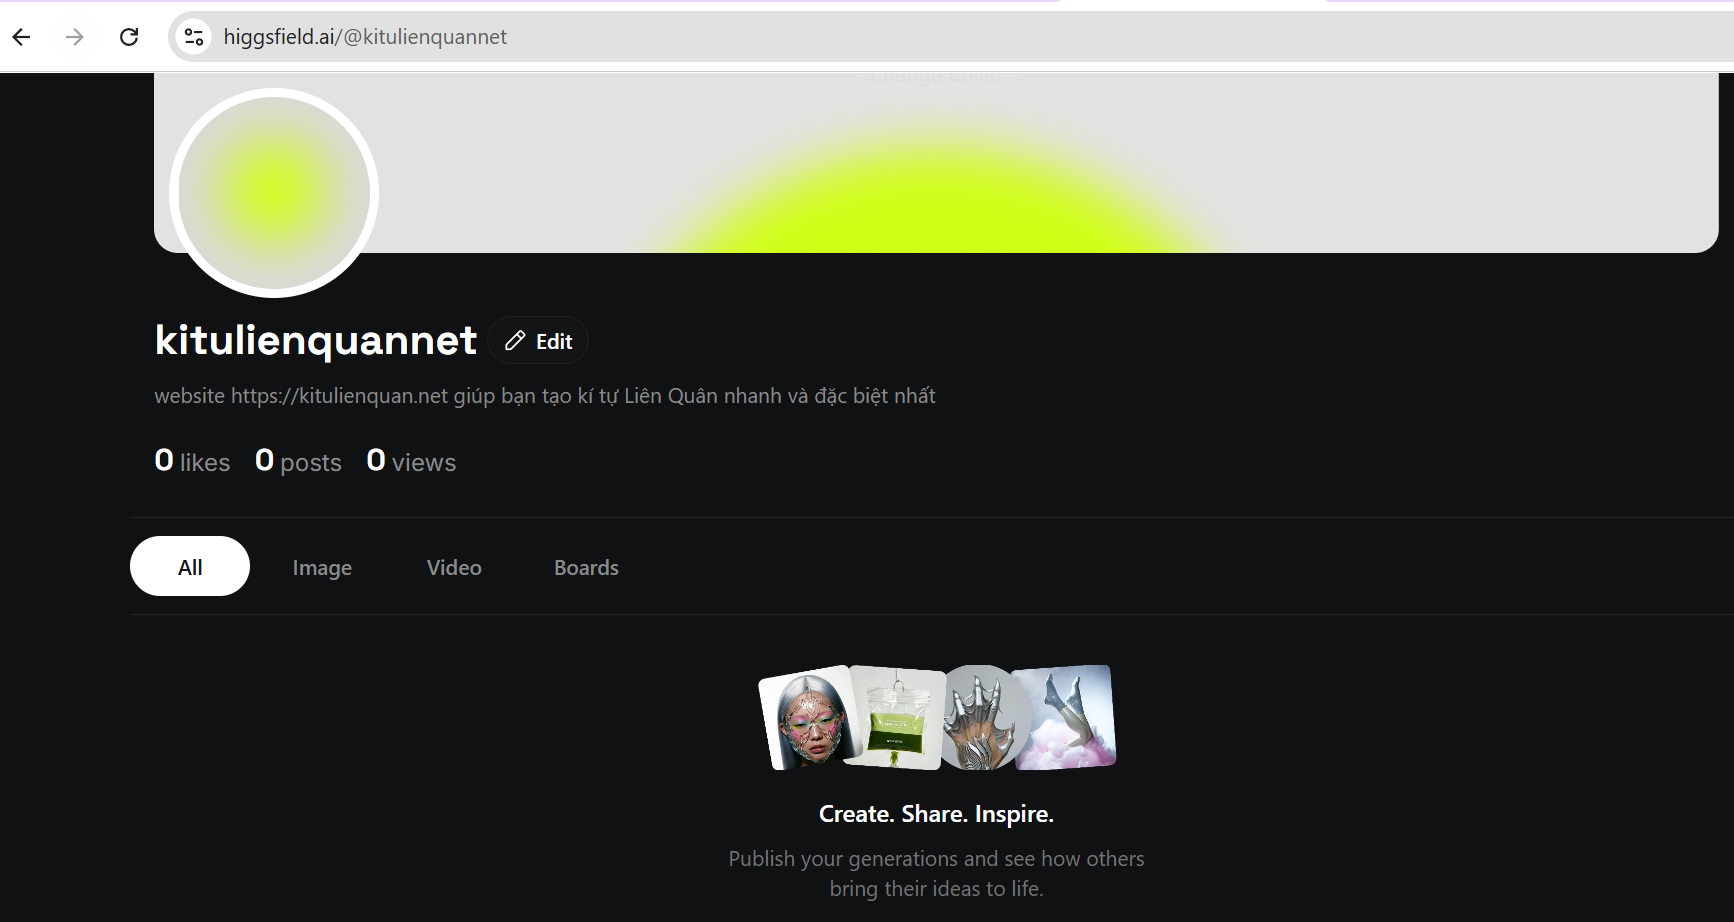The height and width of the screenshot is (922, 1734).
Task: Click the browser forward arrow
Action: coord(75,37)
